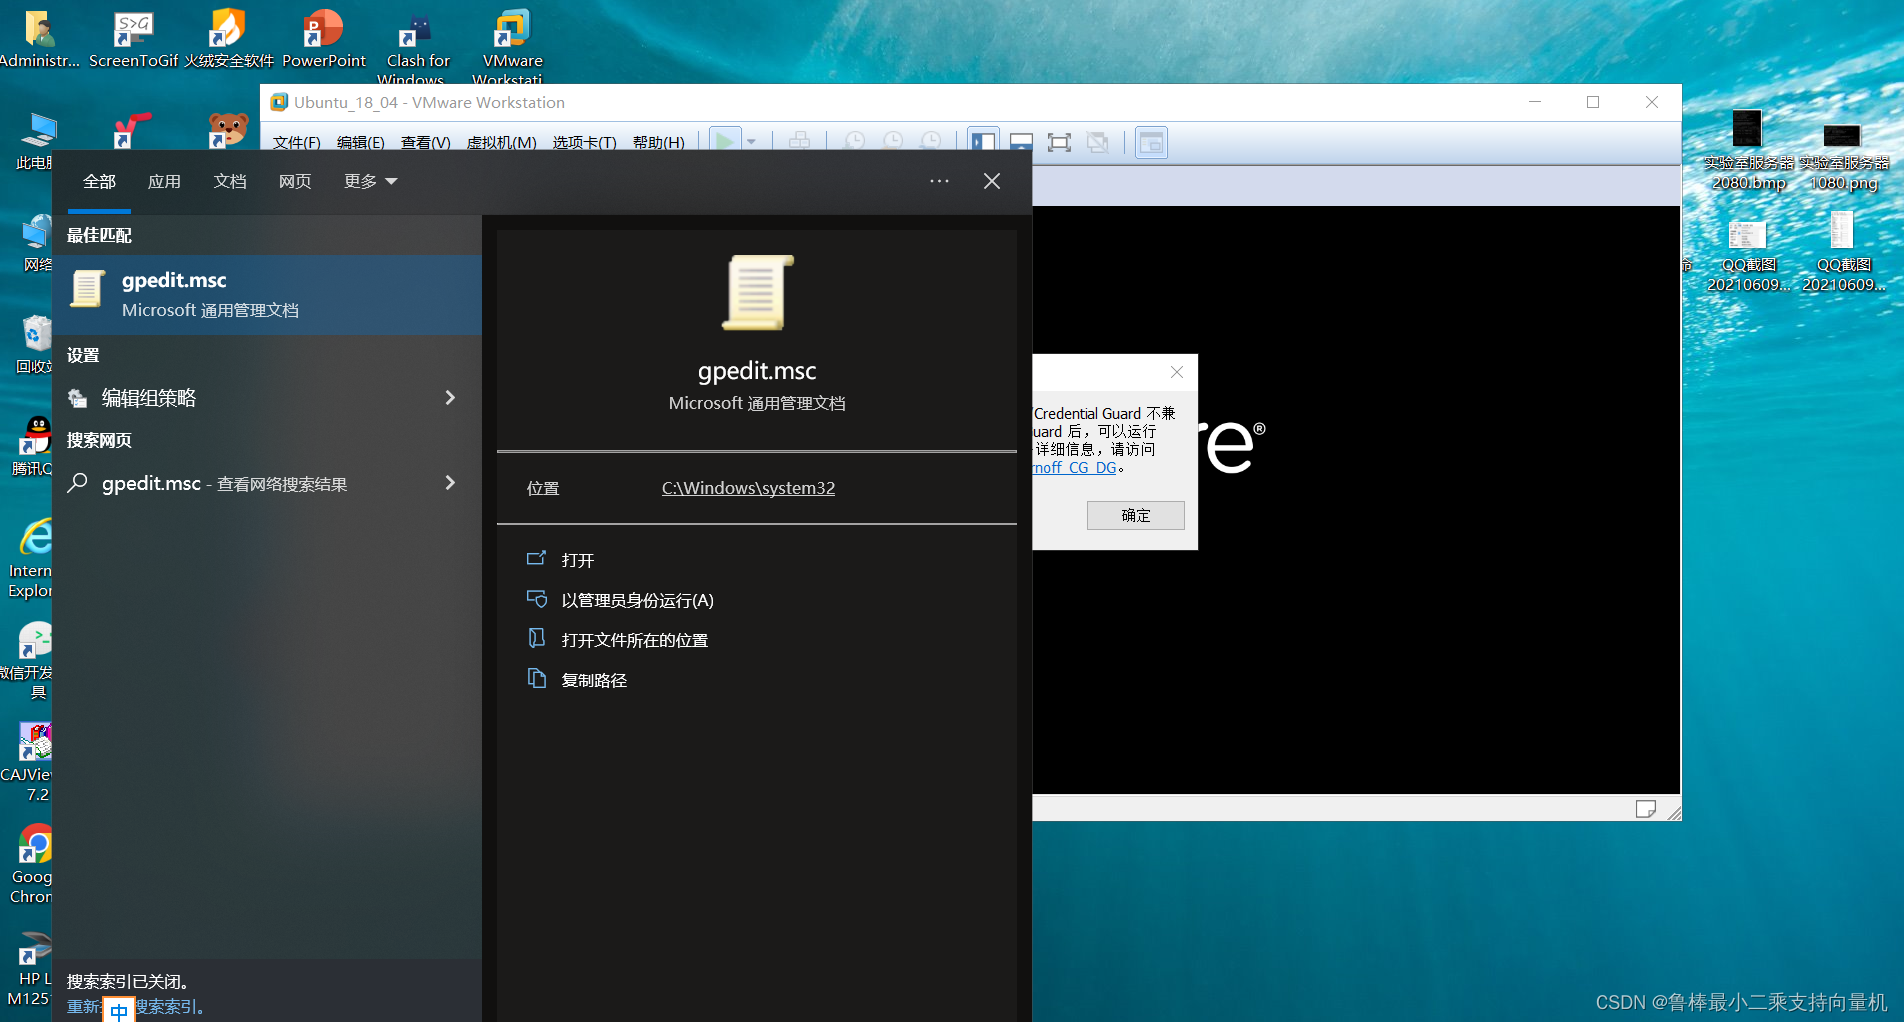Click VMware revert snapshot clock icon
The image size is (1904, 1022).
[x=893, y=142]
